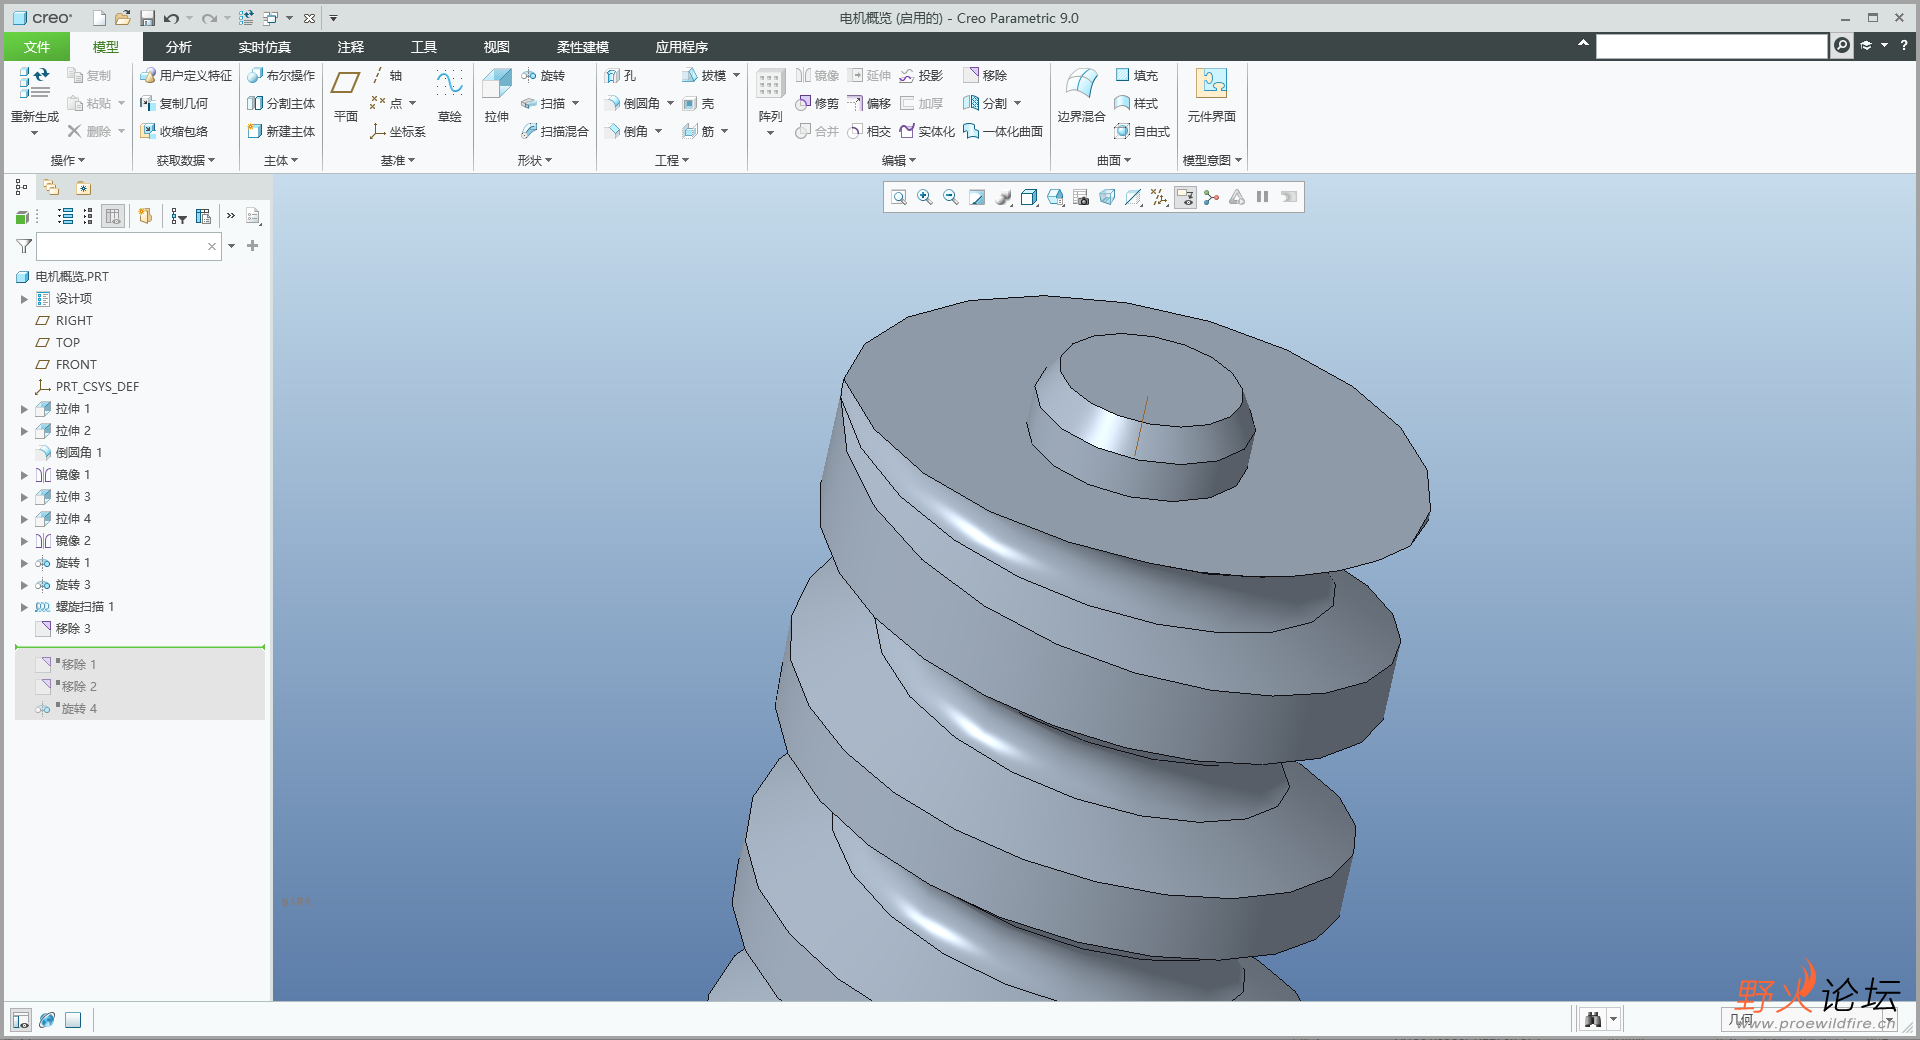Open the 操作 group dropdown

pos(68,160)
